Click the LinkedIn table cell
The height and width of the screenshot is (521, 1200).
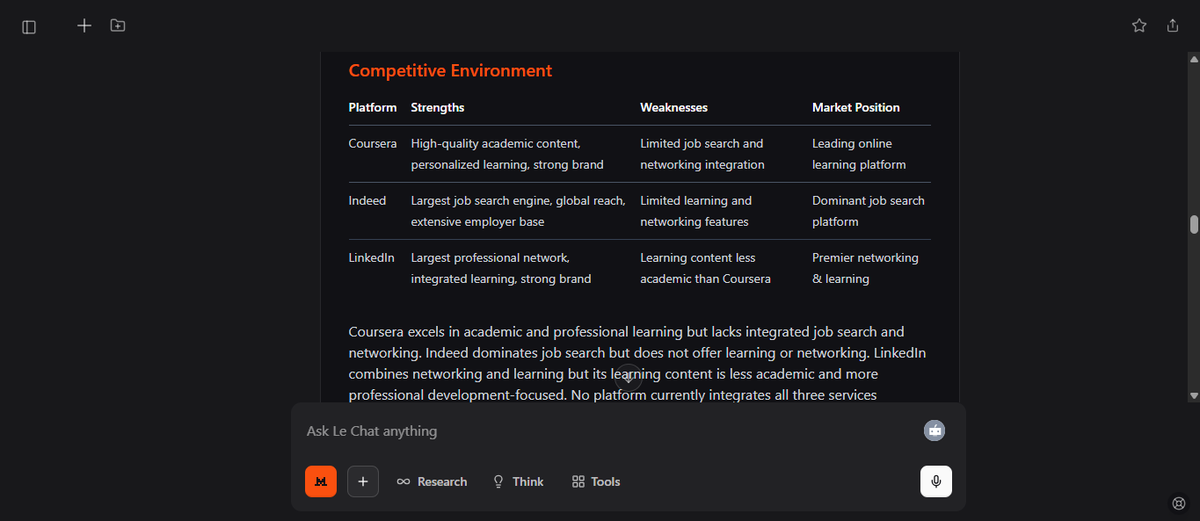pos(372,258)
